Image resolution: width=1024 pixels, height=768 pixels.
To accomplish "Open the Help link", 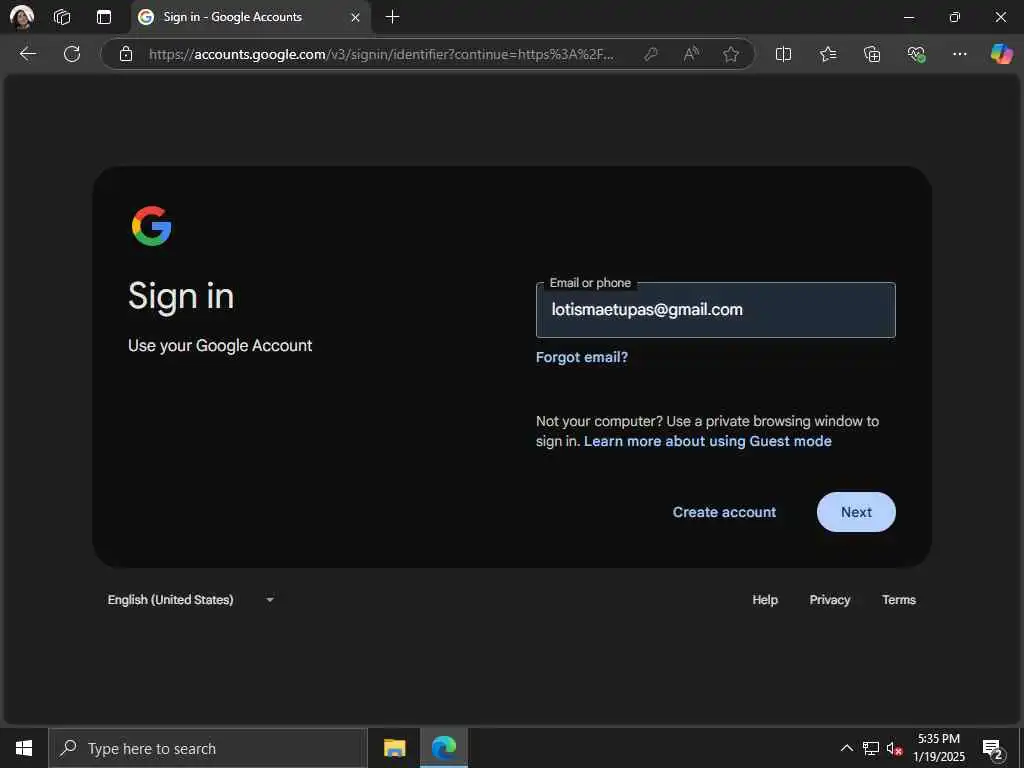I will pyautogui.click(x=765, y=600).
